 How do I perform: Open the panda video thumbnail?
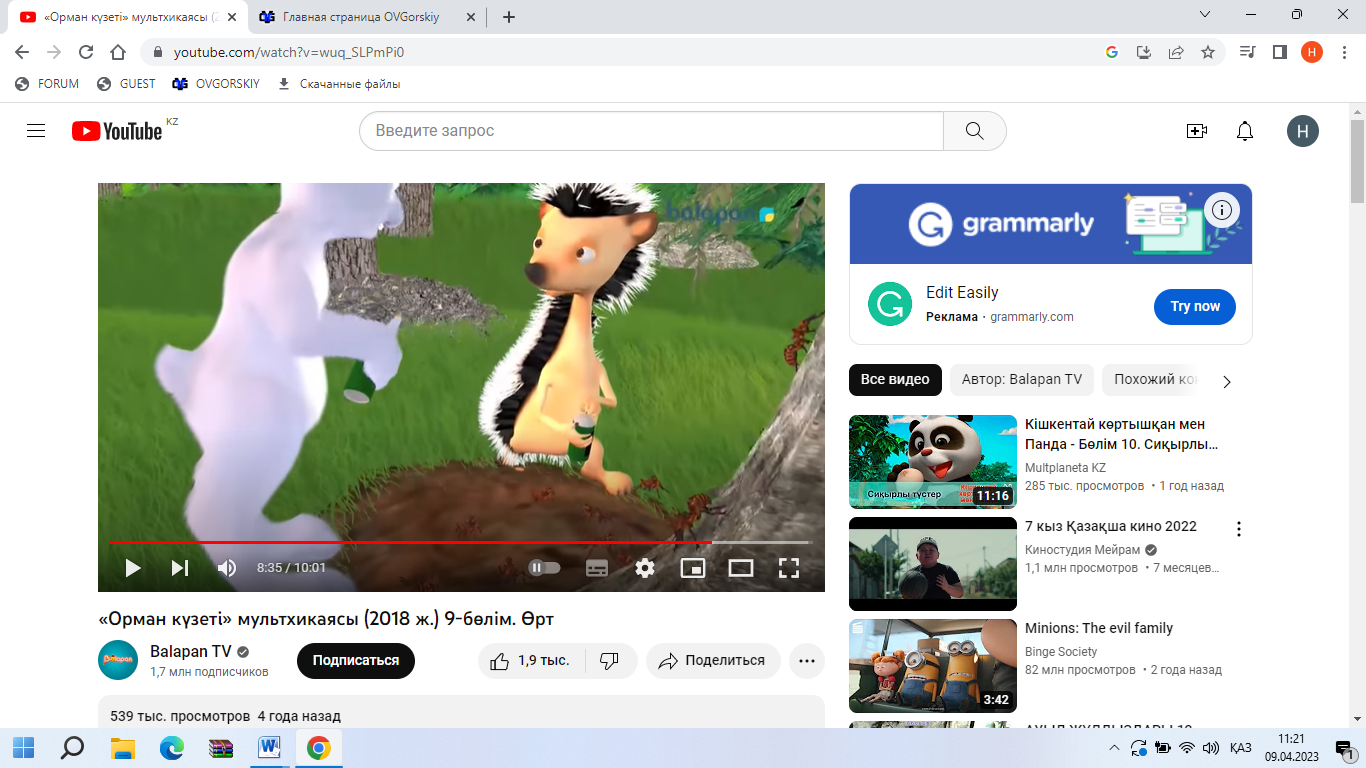[x=933, y=462]
